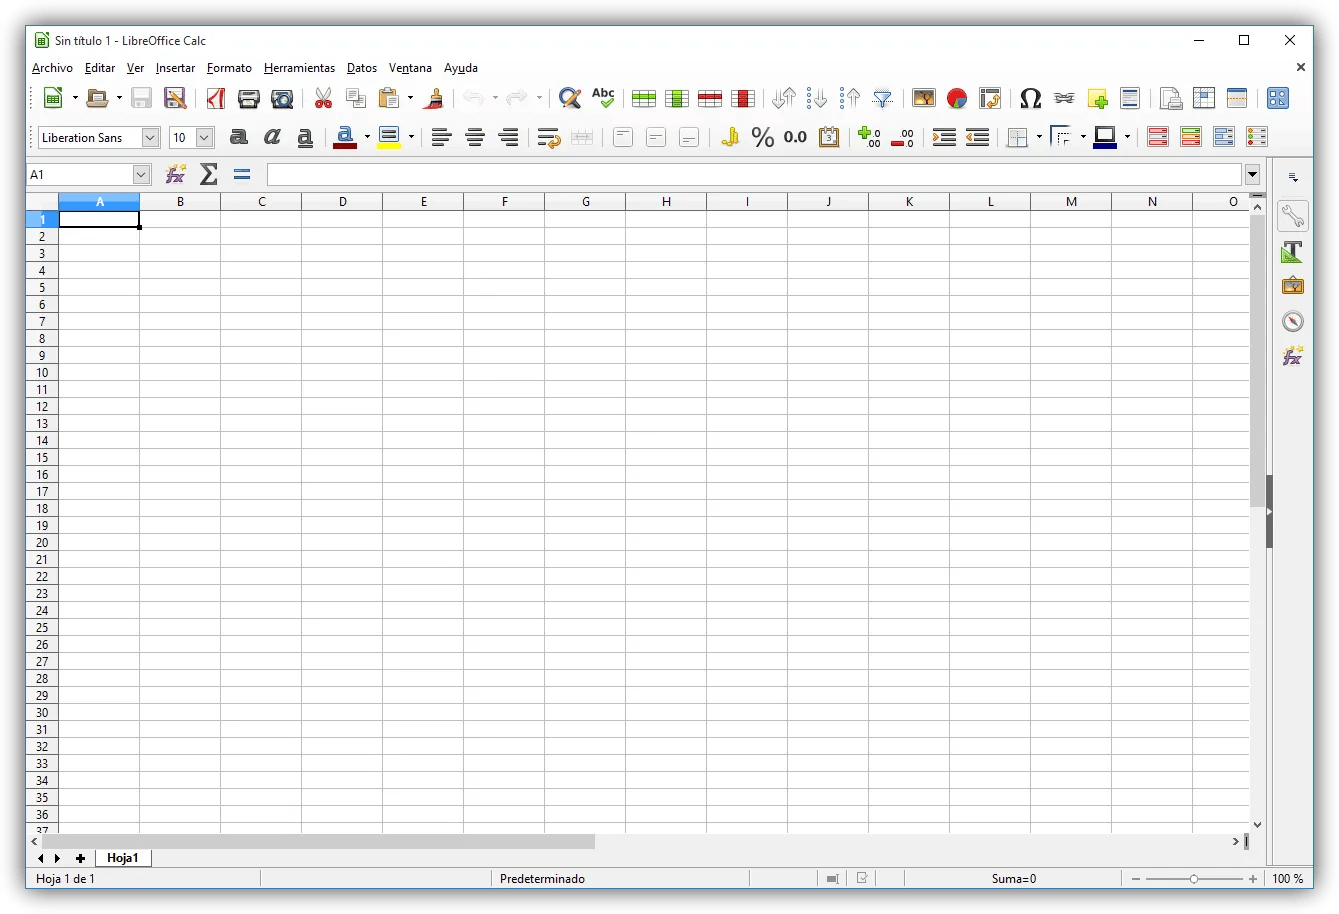This screenshot has width=1339, height=914.
Task: Toggle center horizontally alignment
Action: [x=475, y=137]
